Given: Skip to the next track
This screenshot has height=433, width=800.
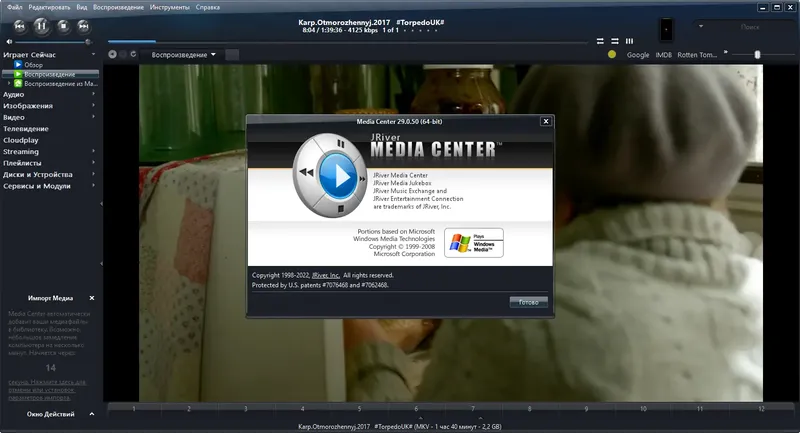Looking at the screenshot, I should tap(84, 26).
